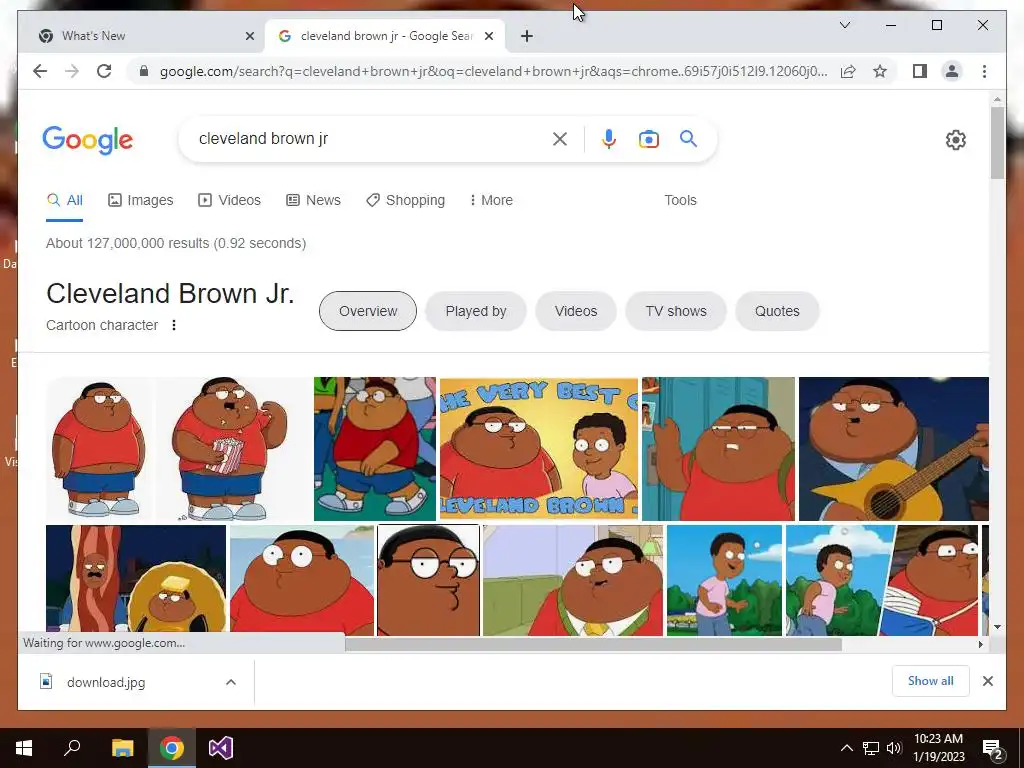Start a voice search with the microphone

pyautogui.click(x=609, y=138)
